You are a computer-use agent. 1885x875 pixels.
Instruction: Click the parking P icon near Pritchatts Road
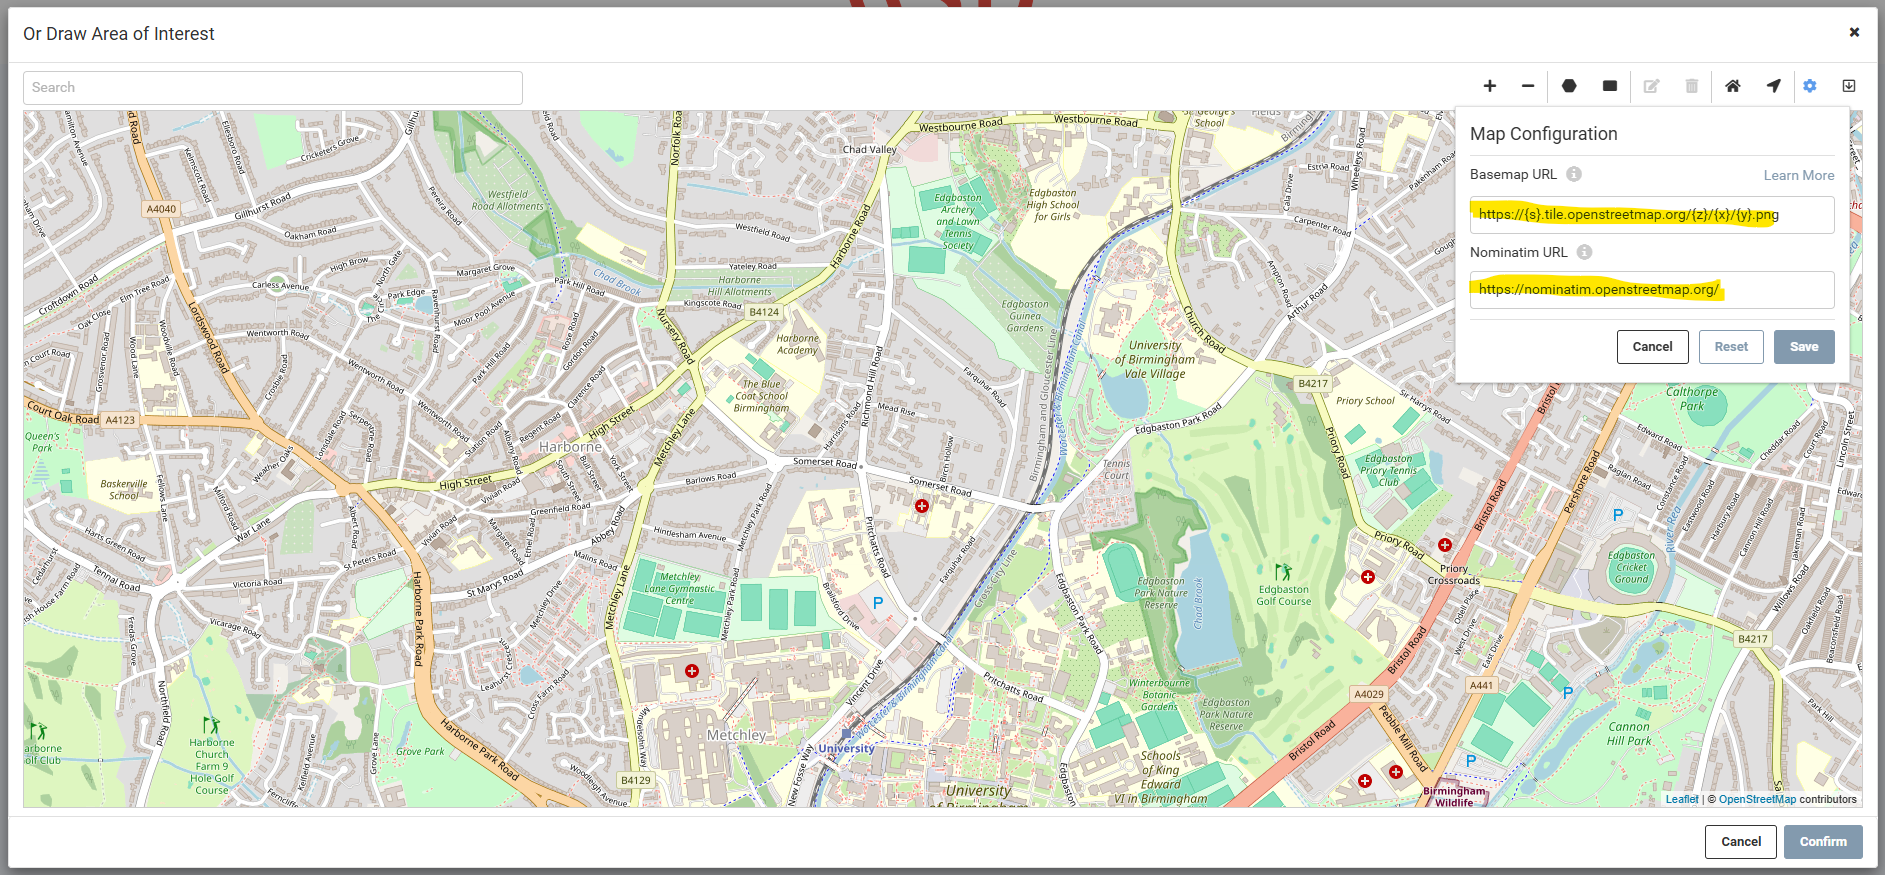(878, 603)
